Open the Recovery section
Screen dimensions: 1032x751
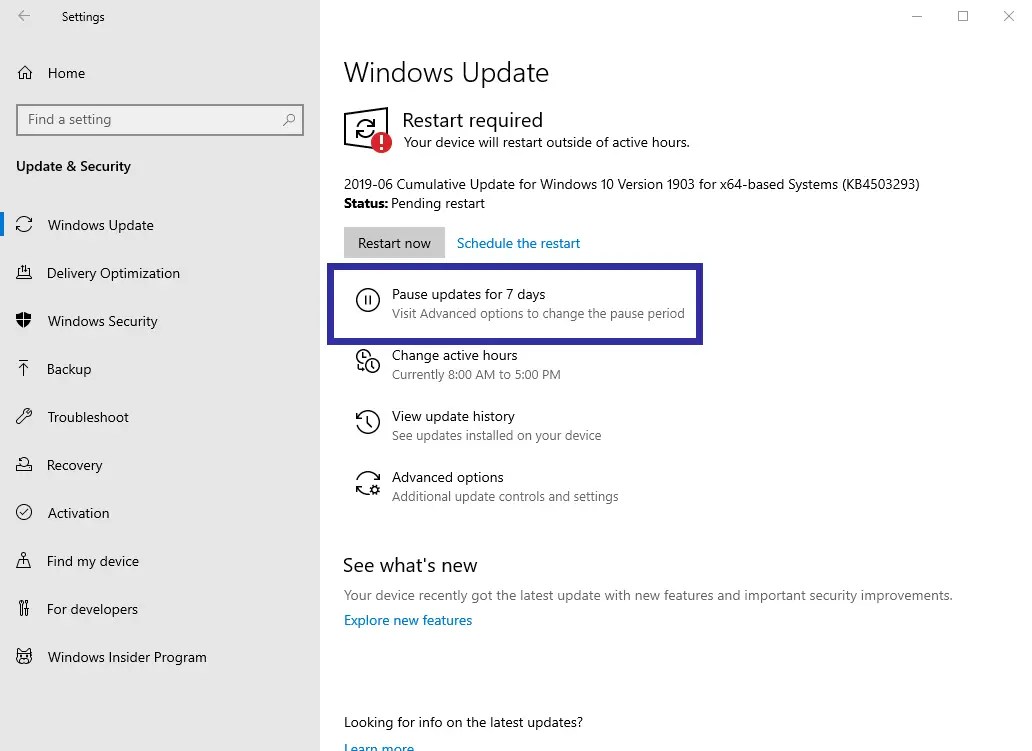pos(74,465)
